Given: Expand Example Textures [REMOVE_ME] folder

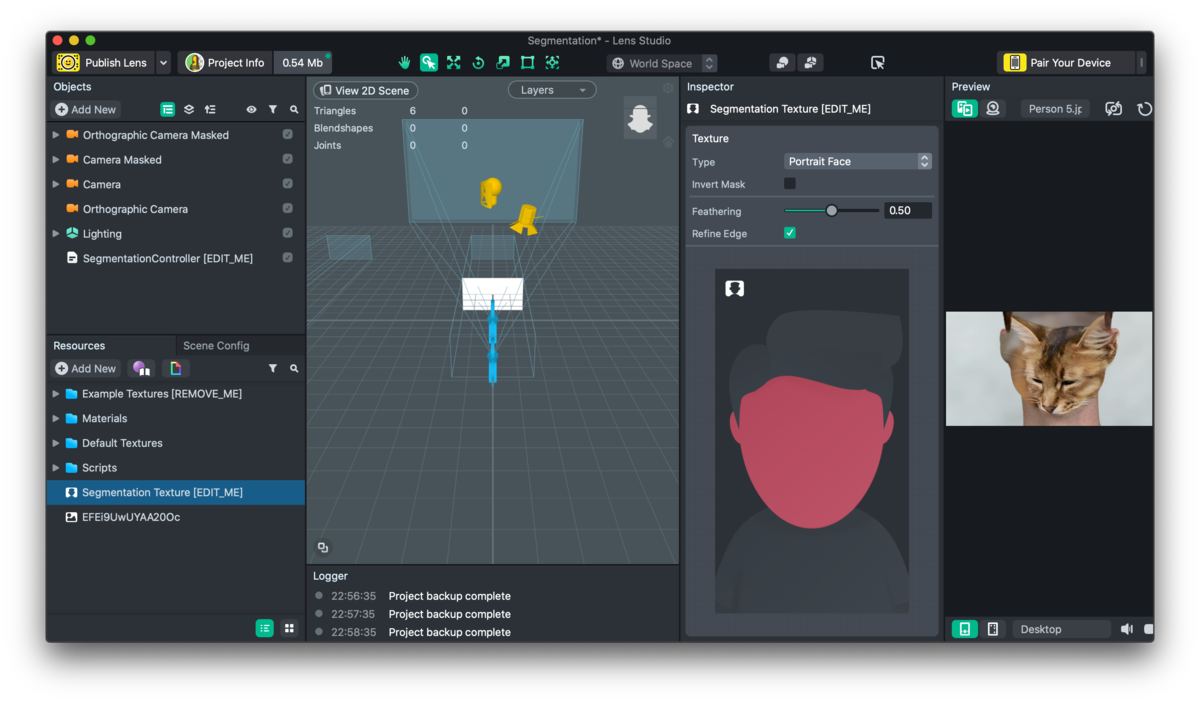Looking at the screenshot, I should pyautogui.click(x=56, y=394).
